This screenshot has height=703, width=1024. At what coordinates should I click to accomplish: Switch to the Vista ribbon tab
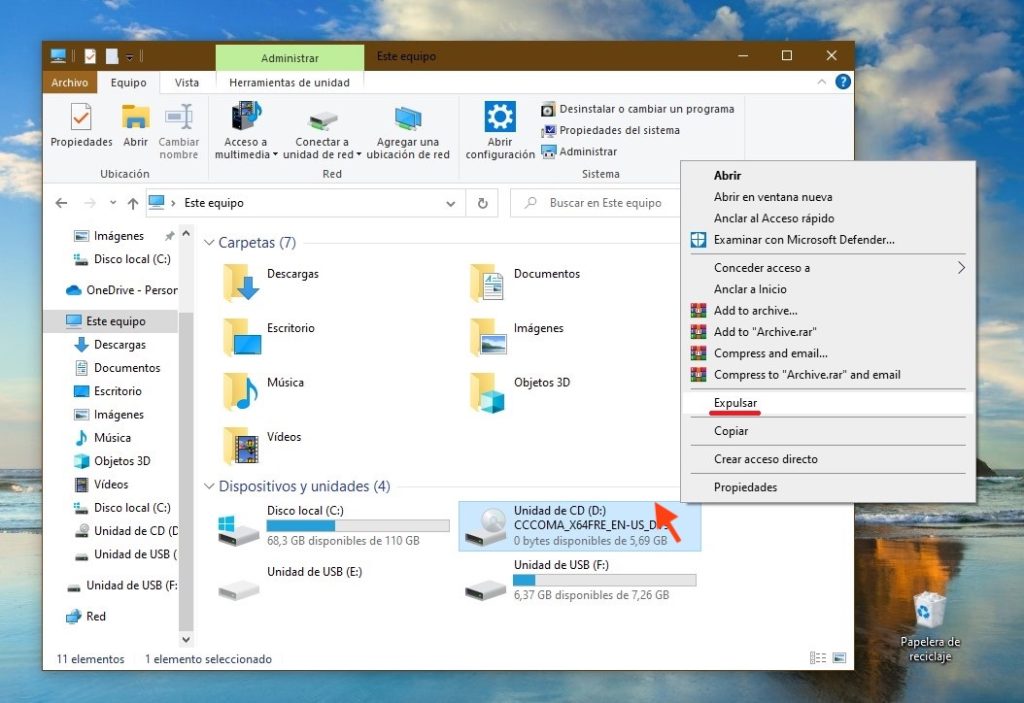click(x=187, y=83)
